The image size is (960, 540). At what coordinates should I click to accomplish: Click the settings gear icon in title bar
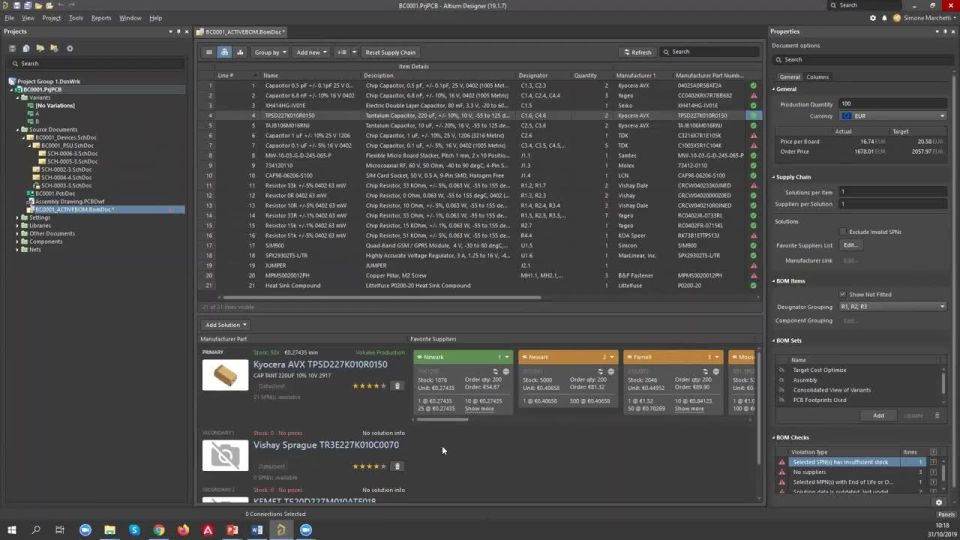point(872,18)
